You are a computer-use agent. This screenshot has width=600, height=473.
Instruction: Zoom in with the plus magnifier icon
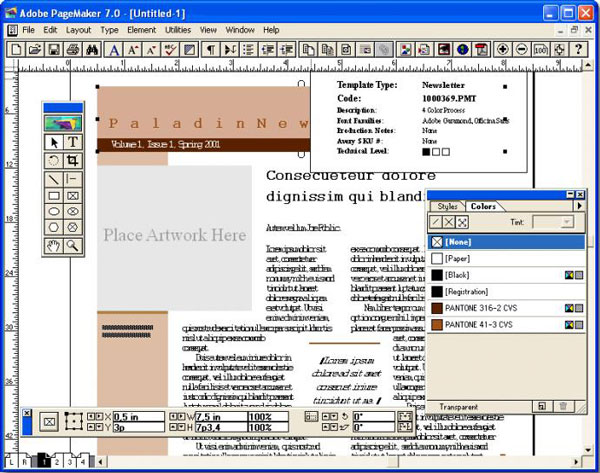coord(503,49)
